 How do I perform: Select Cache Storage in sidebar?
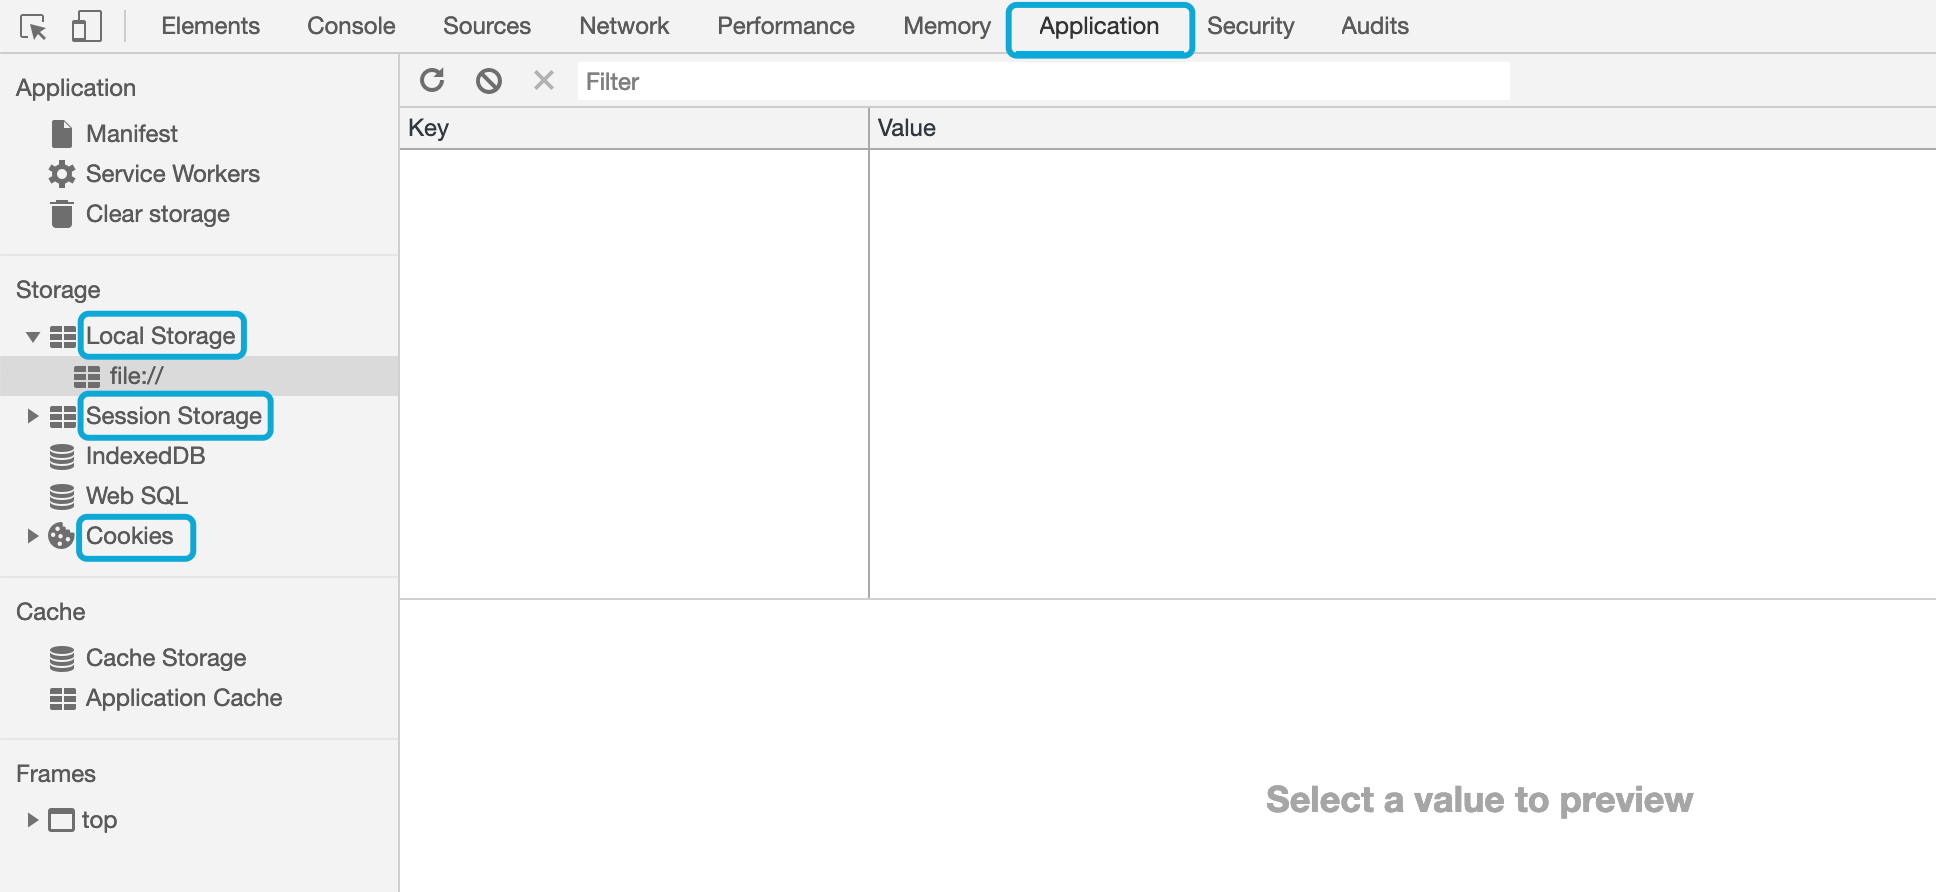[166, 658]
